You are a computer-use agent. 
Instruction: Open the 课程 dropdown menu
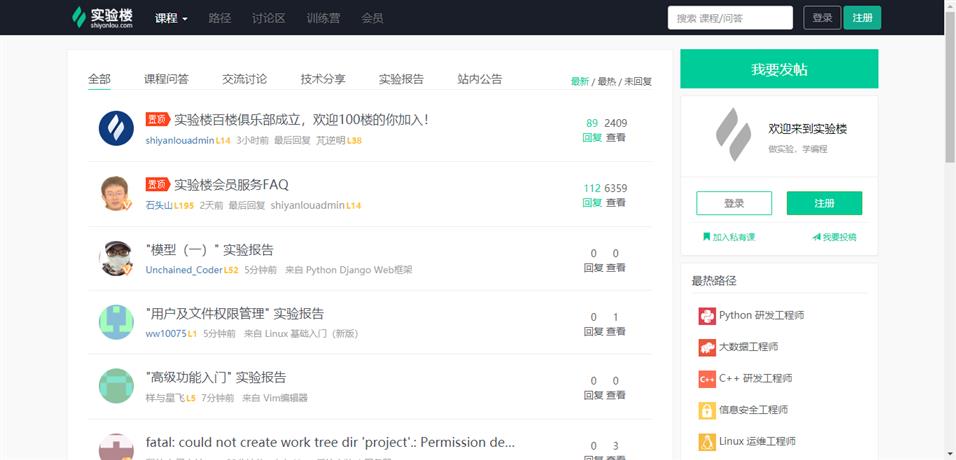171,18
